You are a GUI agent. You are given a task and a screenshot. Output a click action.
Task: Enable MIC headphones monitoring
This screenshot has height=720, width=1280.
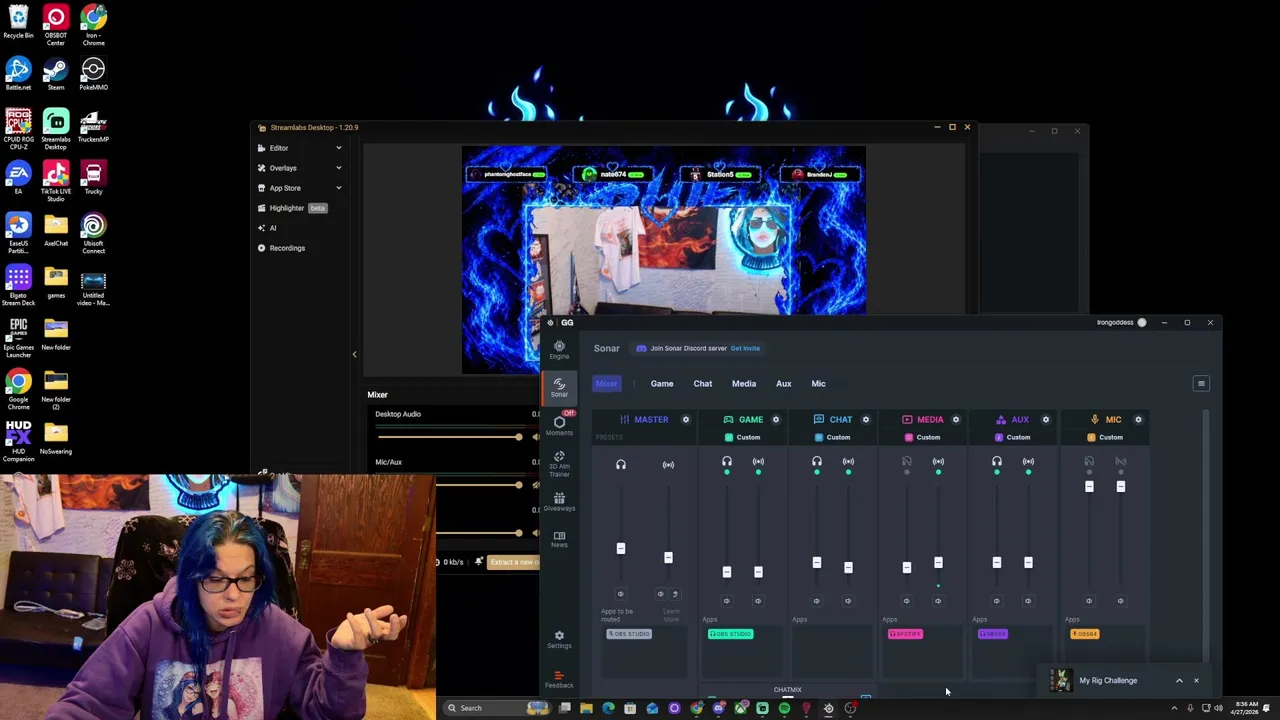1089,463
